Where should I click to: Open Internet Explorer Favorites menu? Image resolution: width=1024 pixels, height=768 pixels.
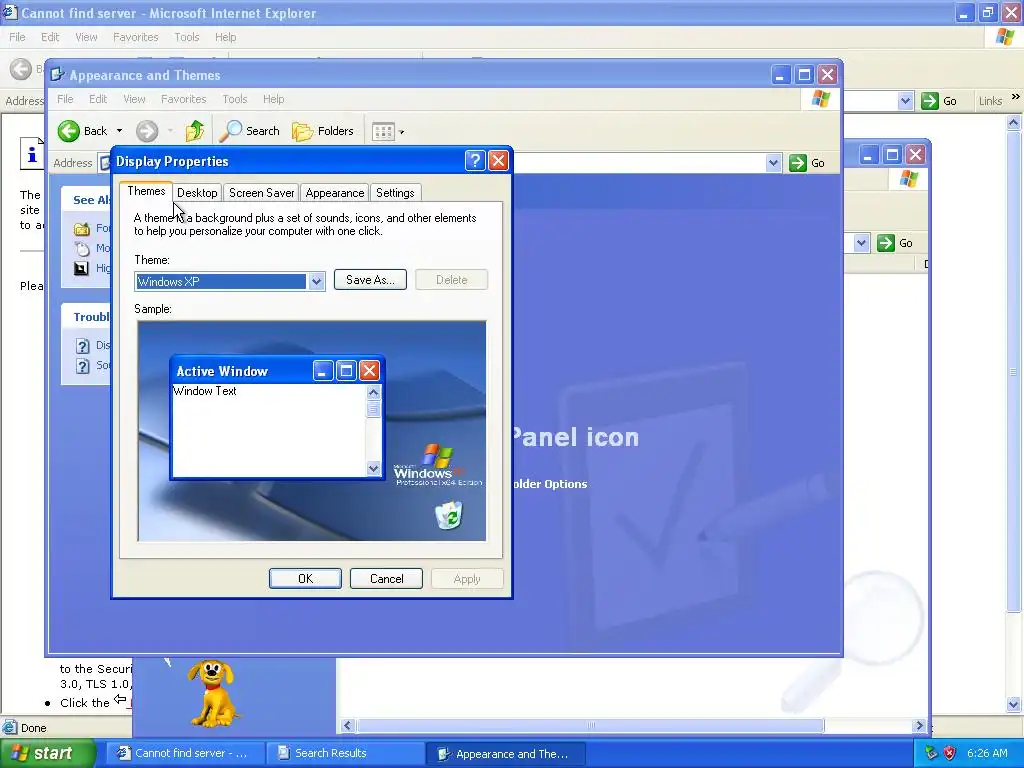(135, 37)
